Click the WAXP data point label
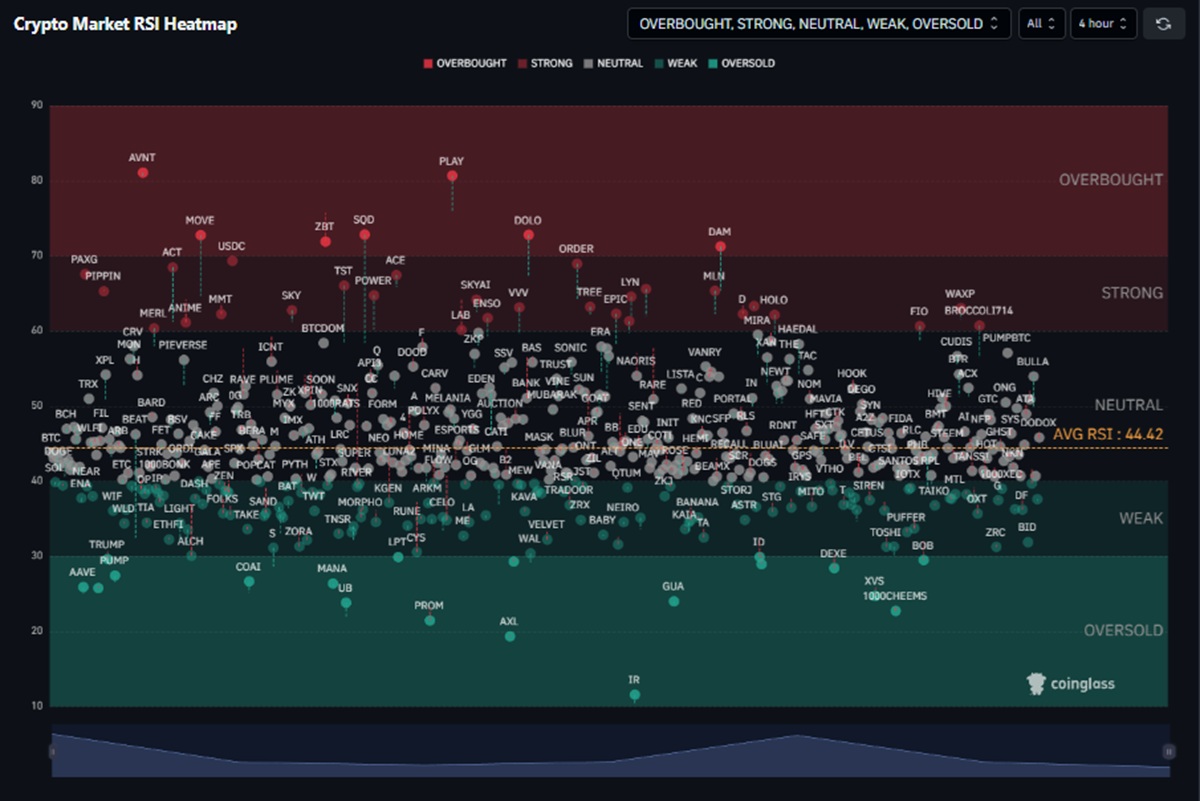Screen dimensions: 1200x801 [960, 294]
